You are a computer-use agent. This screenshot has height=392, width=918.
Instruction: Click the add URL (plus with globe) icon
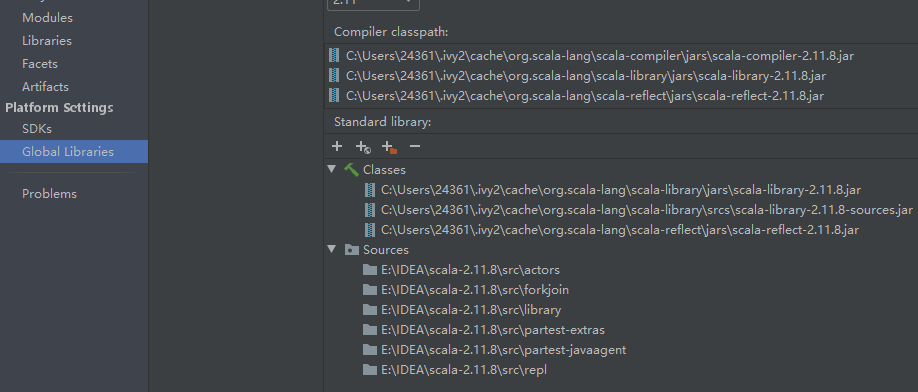(363, 147)
